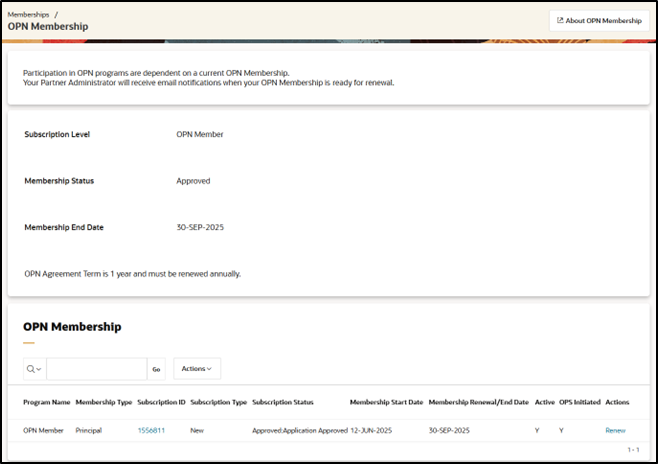The width and height of the screenshot is (658, 464).
Task: Expand the Actions dropdown menu
Action: pos(197,368)
